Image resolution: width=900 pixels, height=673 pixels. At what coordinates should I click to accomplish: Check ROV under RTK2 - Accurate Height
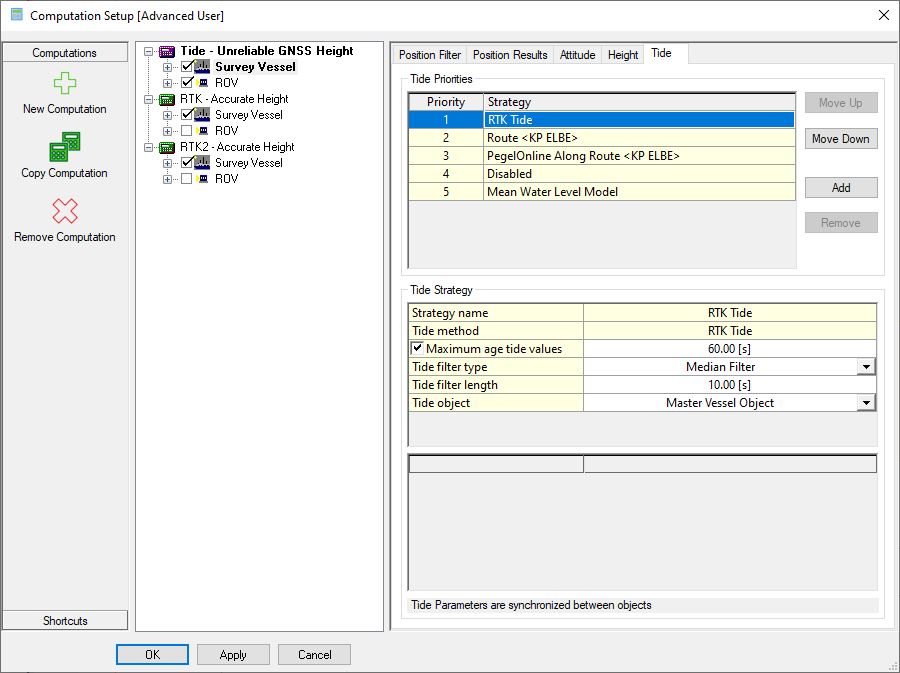(x=187, y=180)
